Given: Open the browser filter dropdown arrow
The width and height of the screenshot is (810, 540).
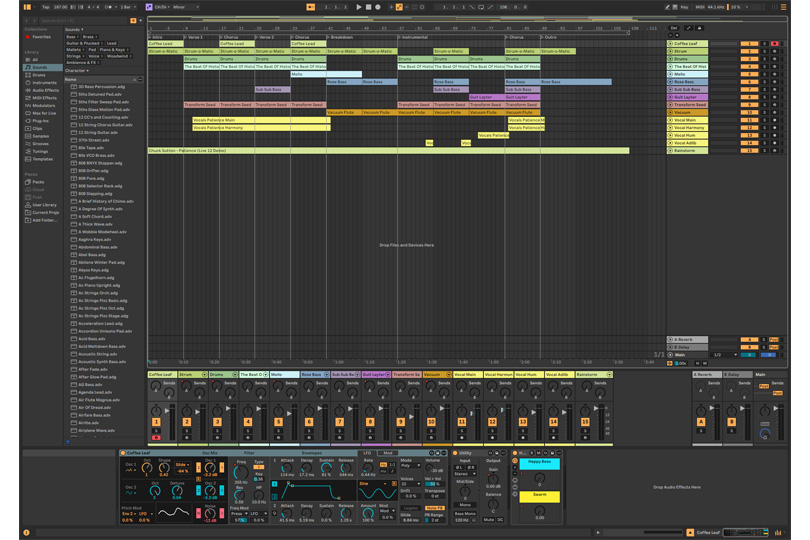Looking at the screenshot, I should pos(141,21).
